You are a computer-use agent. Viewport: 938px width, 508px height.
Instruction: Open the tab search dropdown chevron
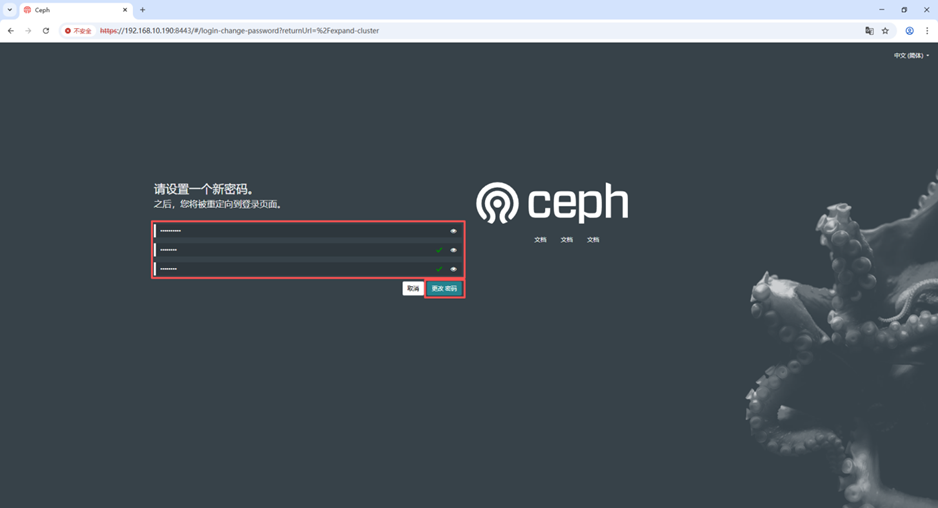[9, 10]
